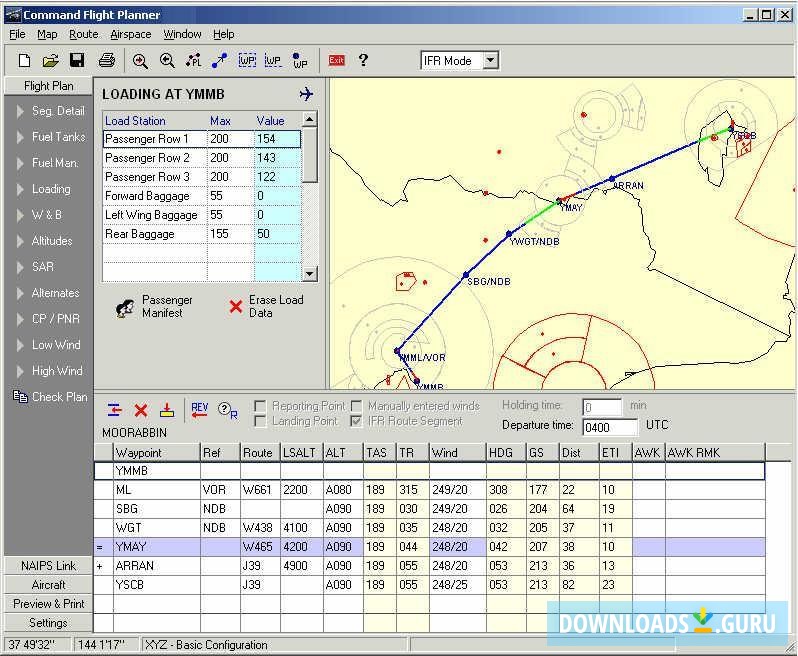Click the New flight plan icon
Image resolution: width=798 pixels, height=656 pixels.
click(x=24, y=61)
